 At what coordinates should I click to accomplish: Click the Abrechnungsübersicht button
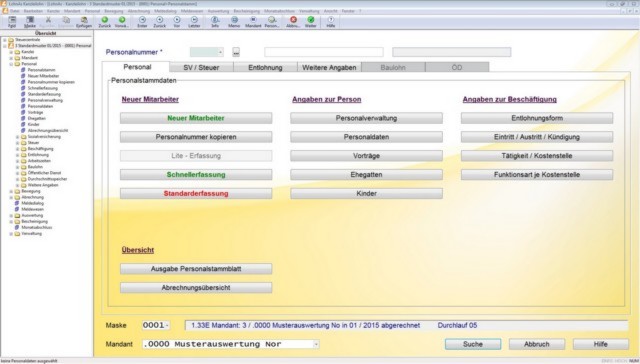click(196, 288)
